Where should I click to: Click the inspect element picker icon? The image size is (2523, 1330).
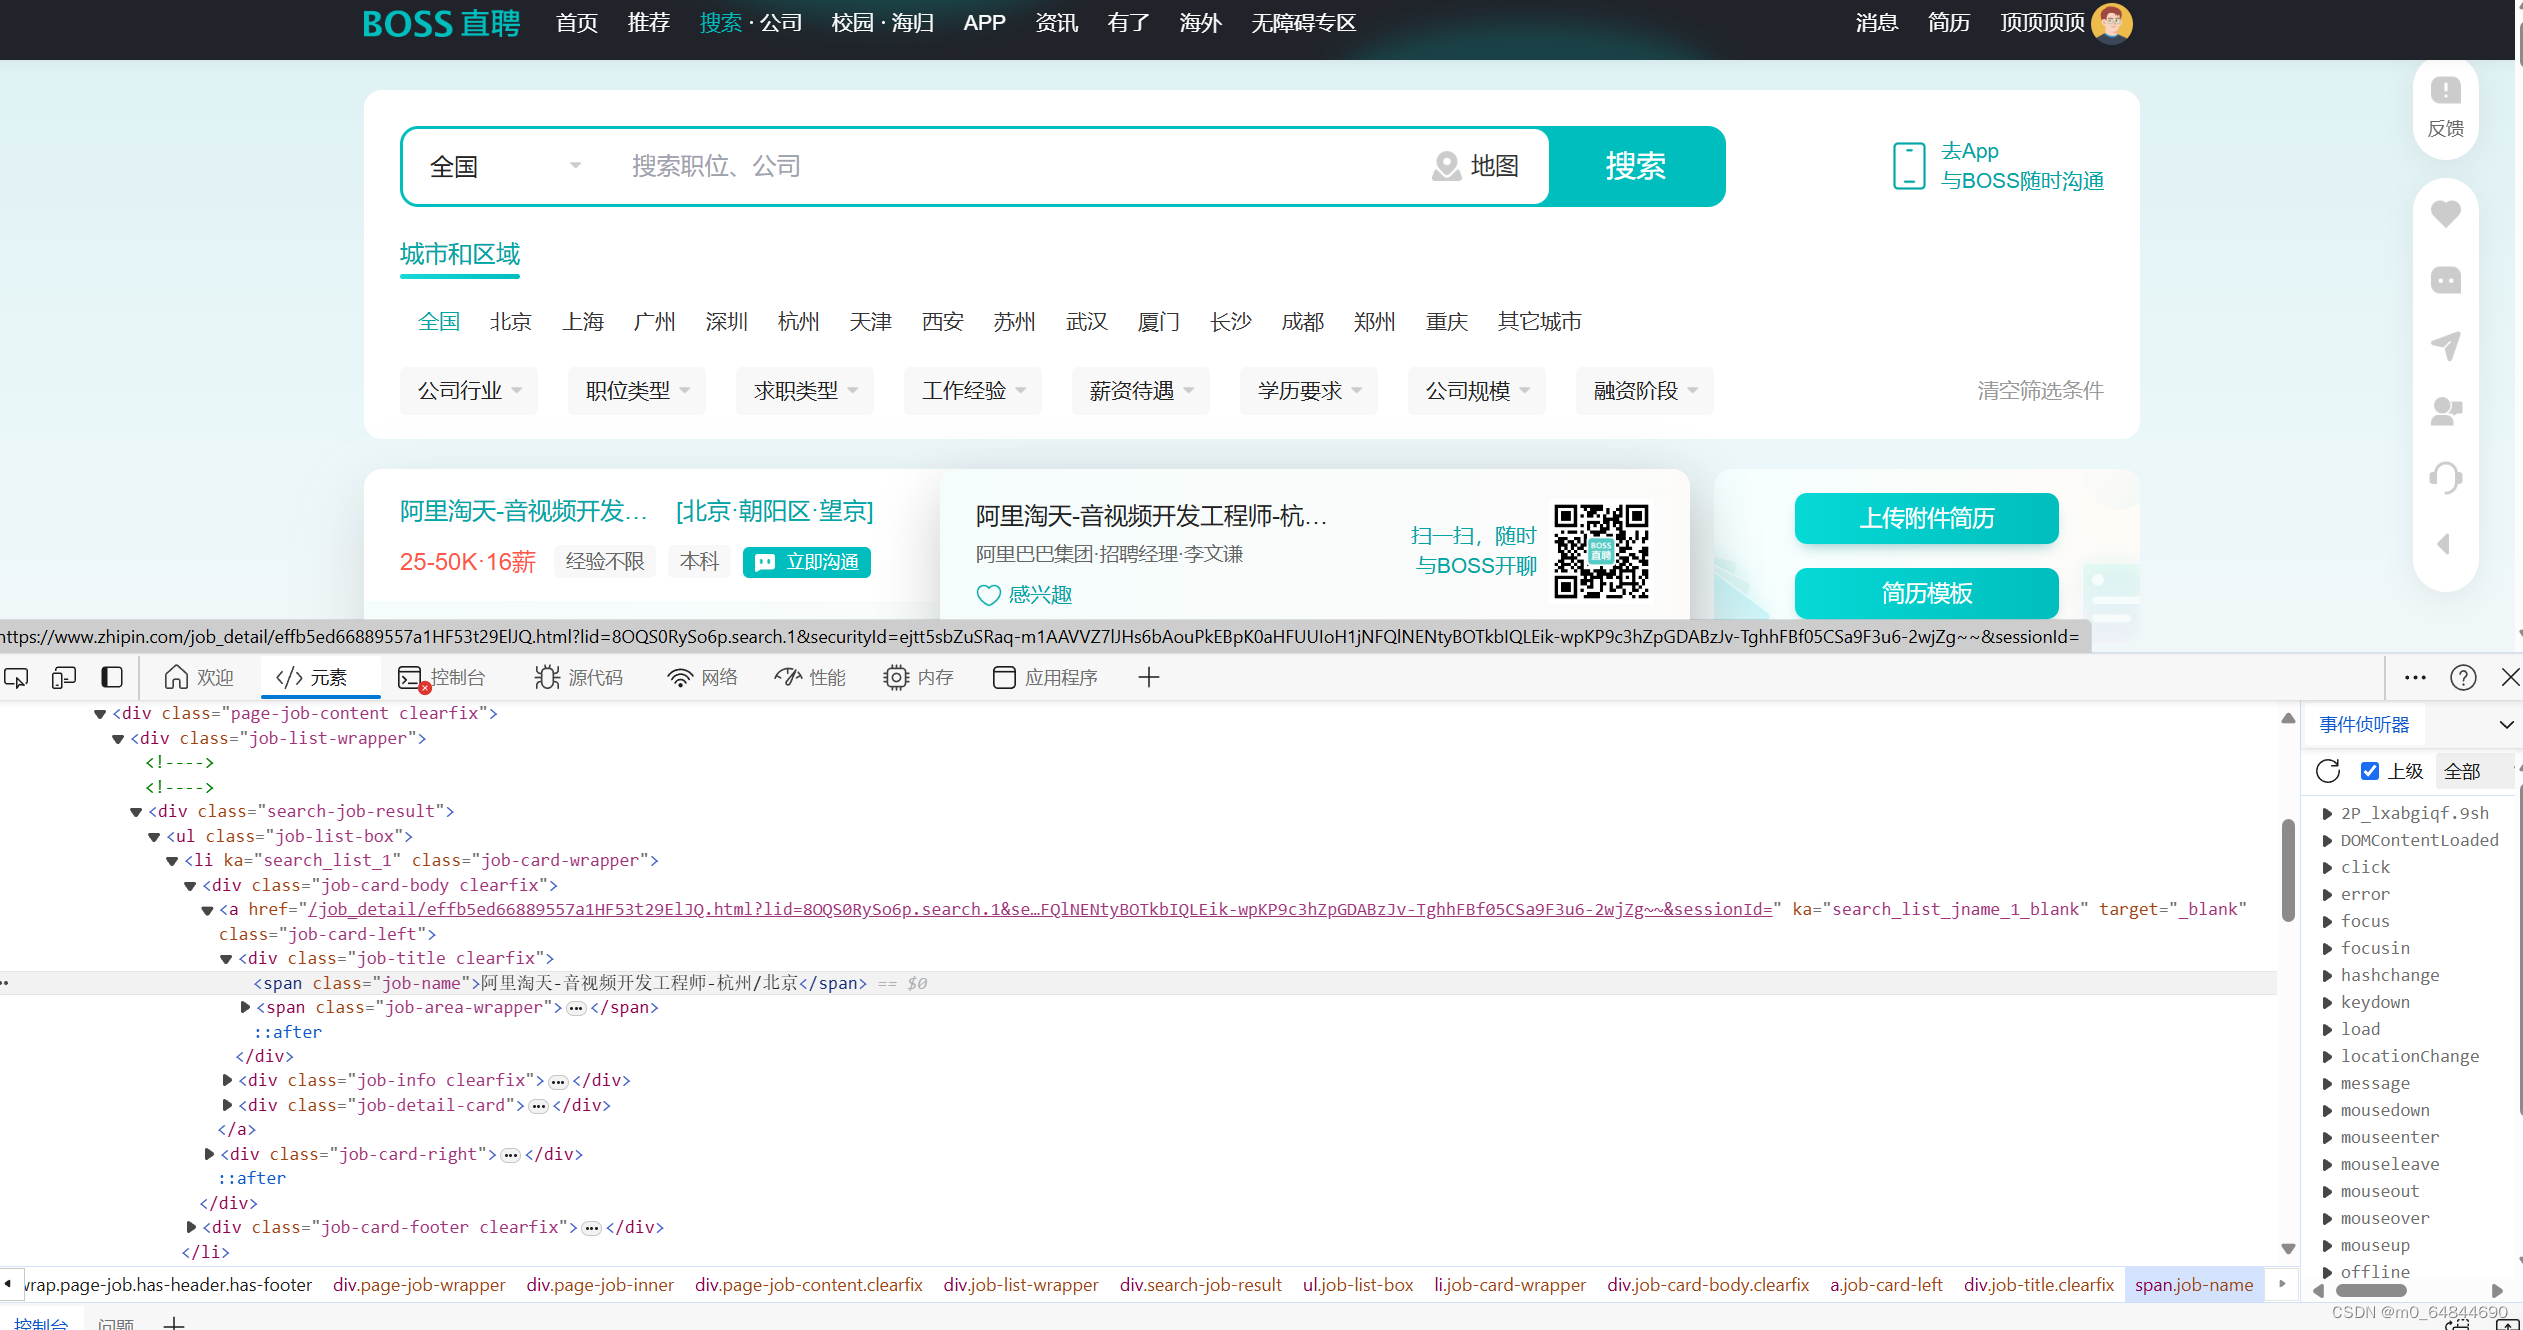coord(16,678)
